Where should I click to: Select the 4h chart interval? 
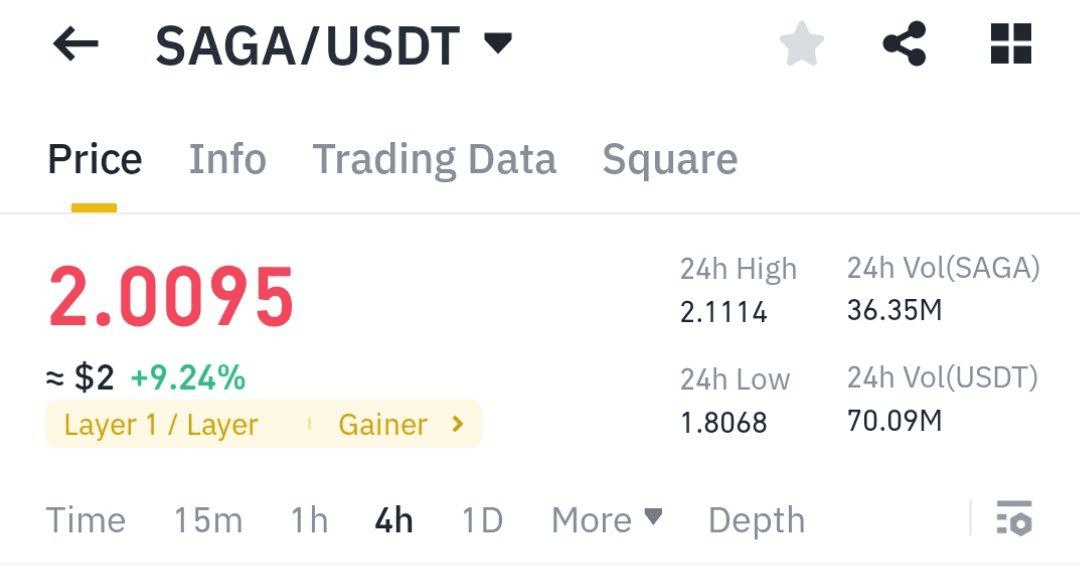pos(393,520)
